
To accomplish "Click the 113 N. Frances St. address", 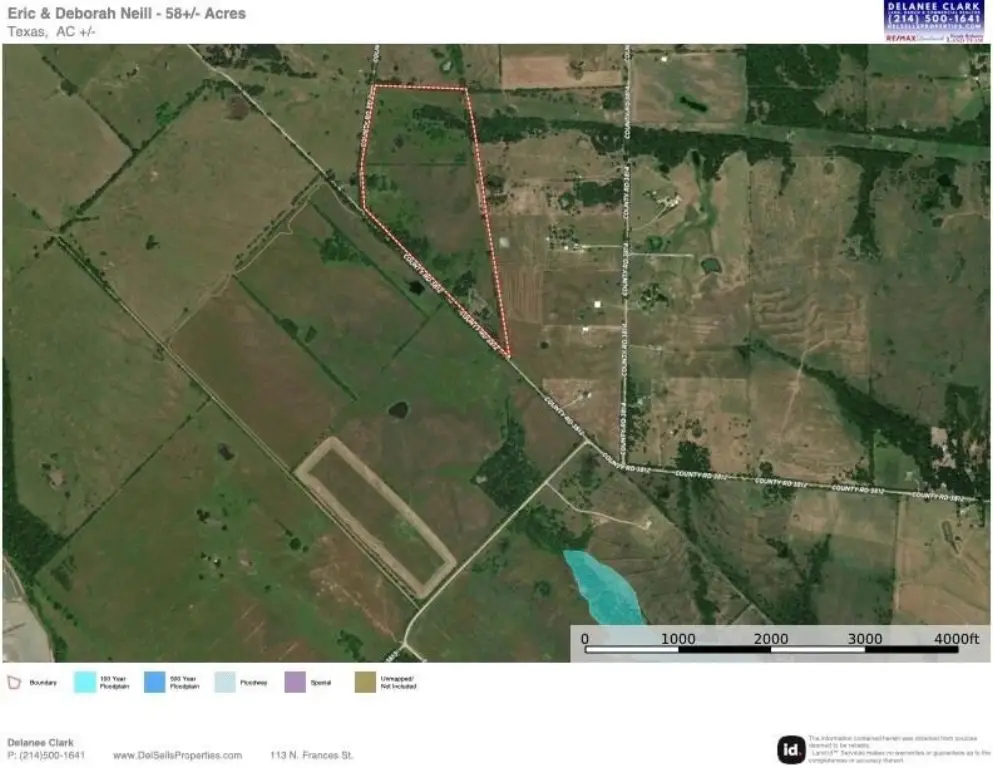I will click(x=312, y=755).
